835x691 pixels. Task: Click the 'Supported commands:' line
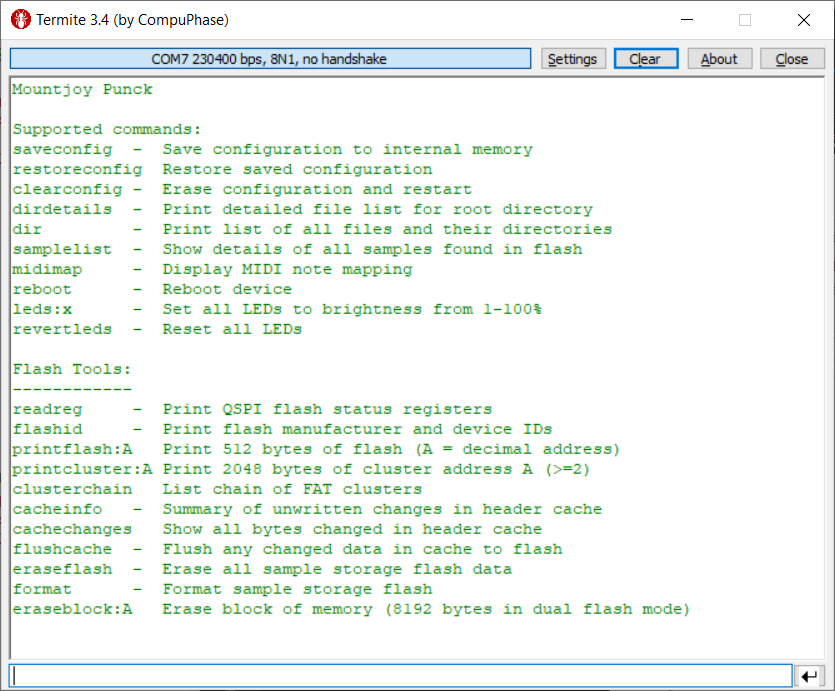[x=107, y=129]
